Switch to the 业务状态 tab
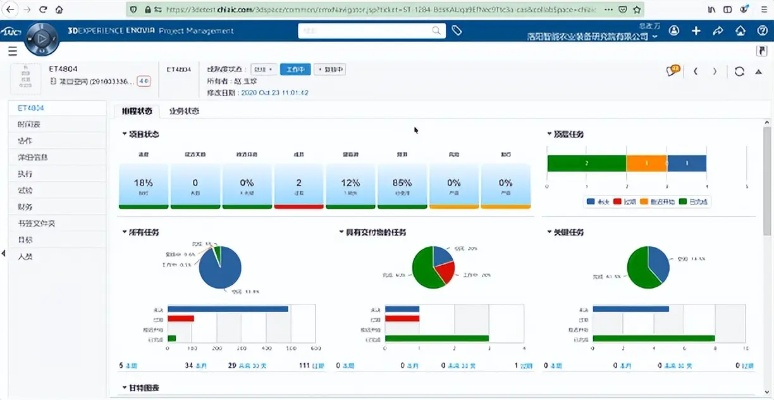Screen dimensions: 774x400 click(x=183, y=110)
